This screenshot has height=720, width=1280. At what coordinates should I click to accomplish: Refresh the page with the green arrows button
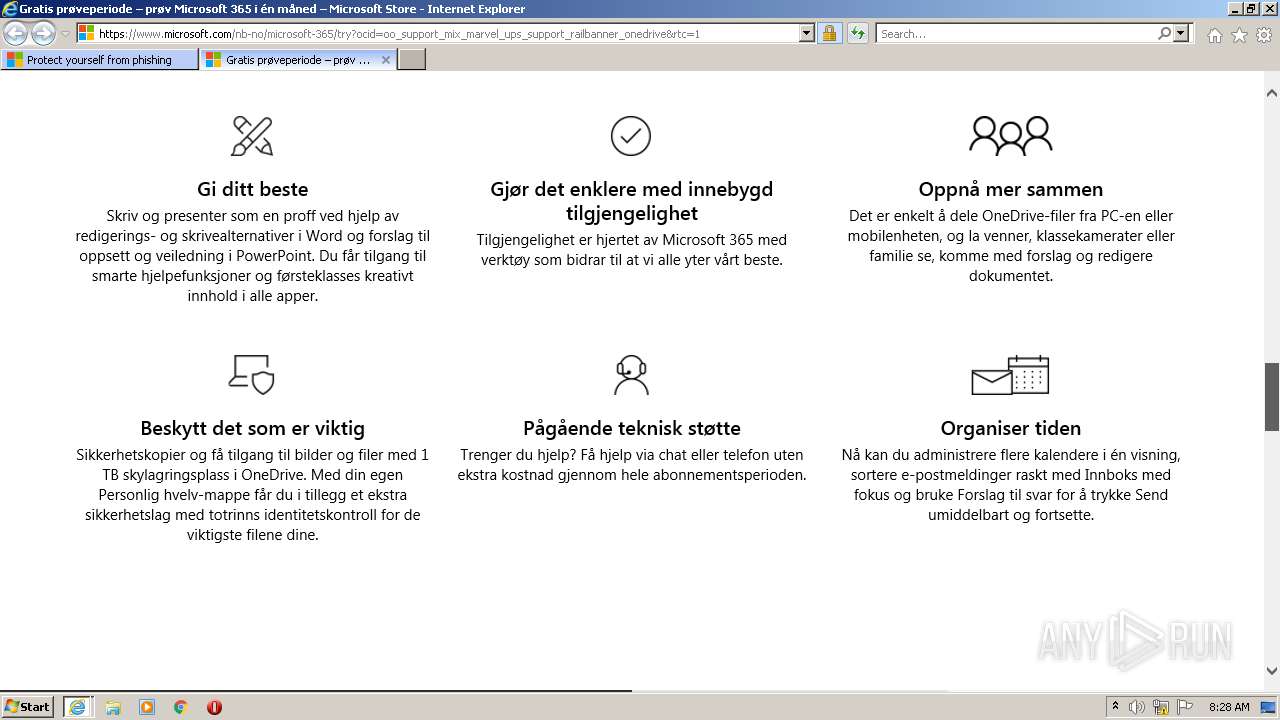857,34
